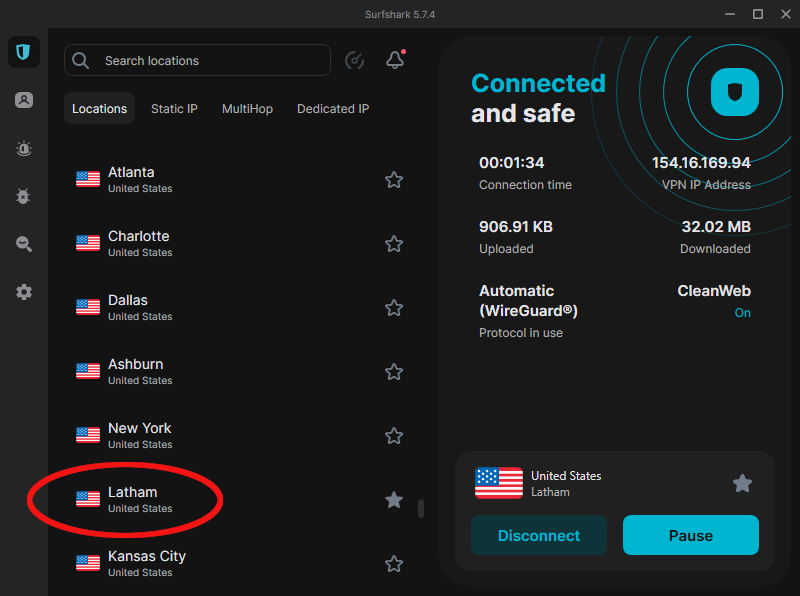800x596 pixels.
Task: Open the Settings gear in sidebar
Action: click(x=23, y=292)
